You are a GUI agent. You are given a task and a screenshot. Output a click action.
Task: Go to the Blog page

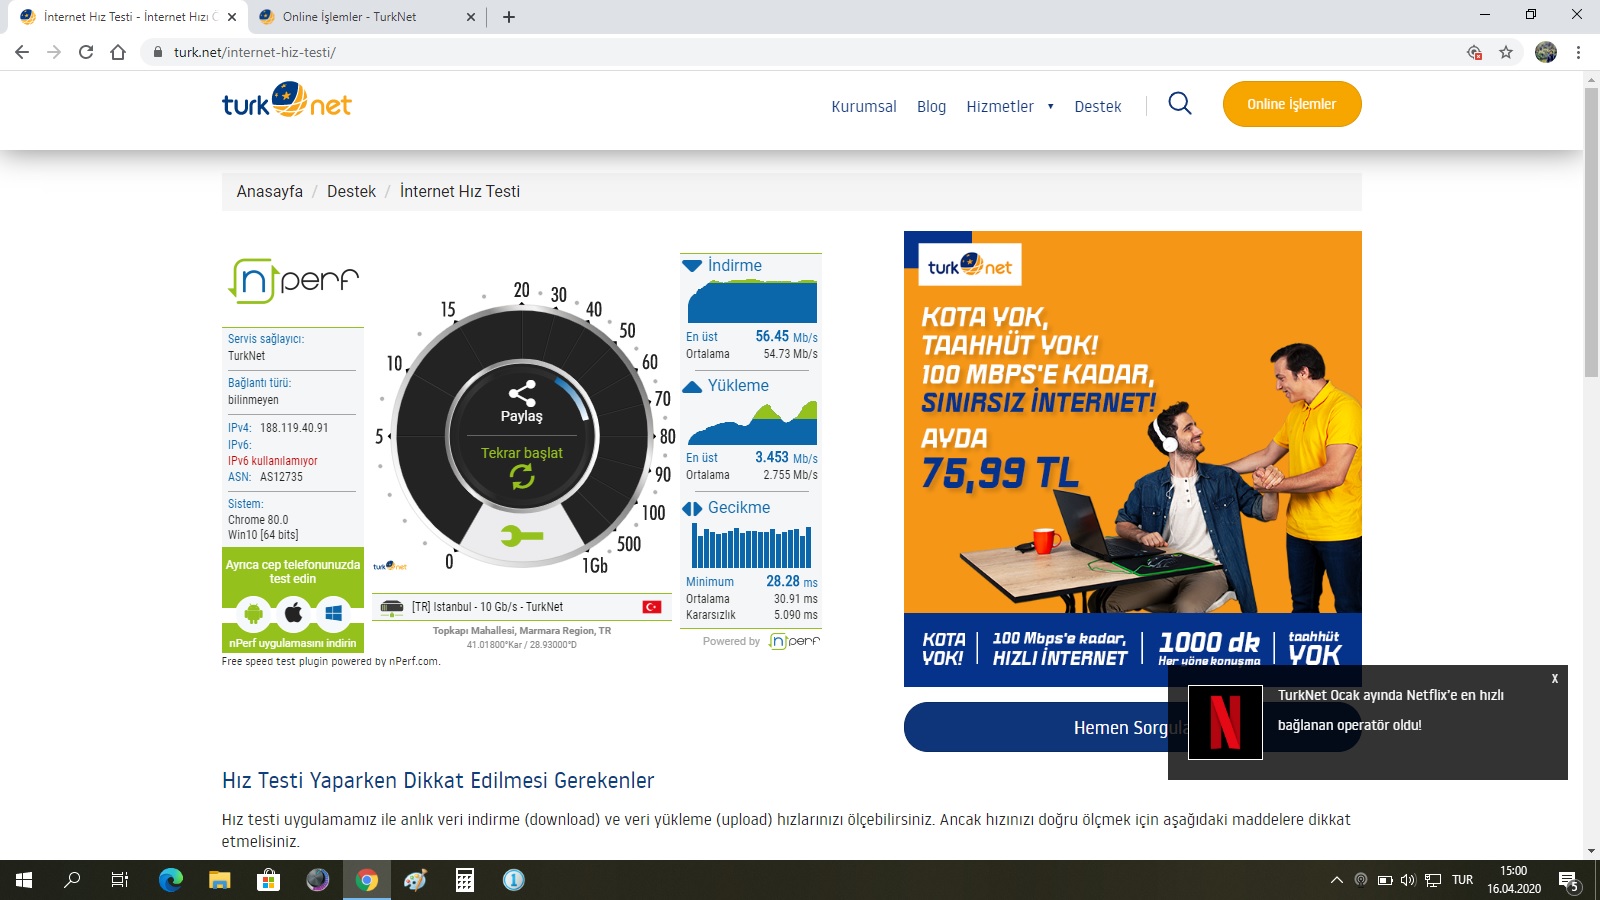pyautogui.click(x=931, y=106)
